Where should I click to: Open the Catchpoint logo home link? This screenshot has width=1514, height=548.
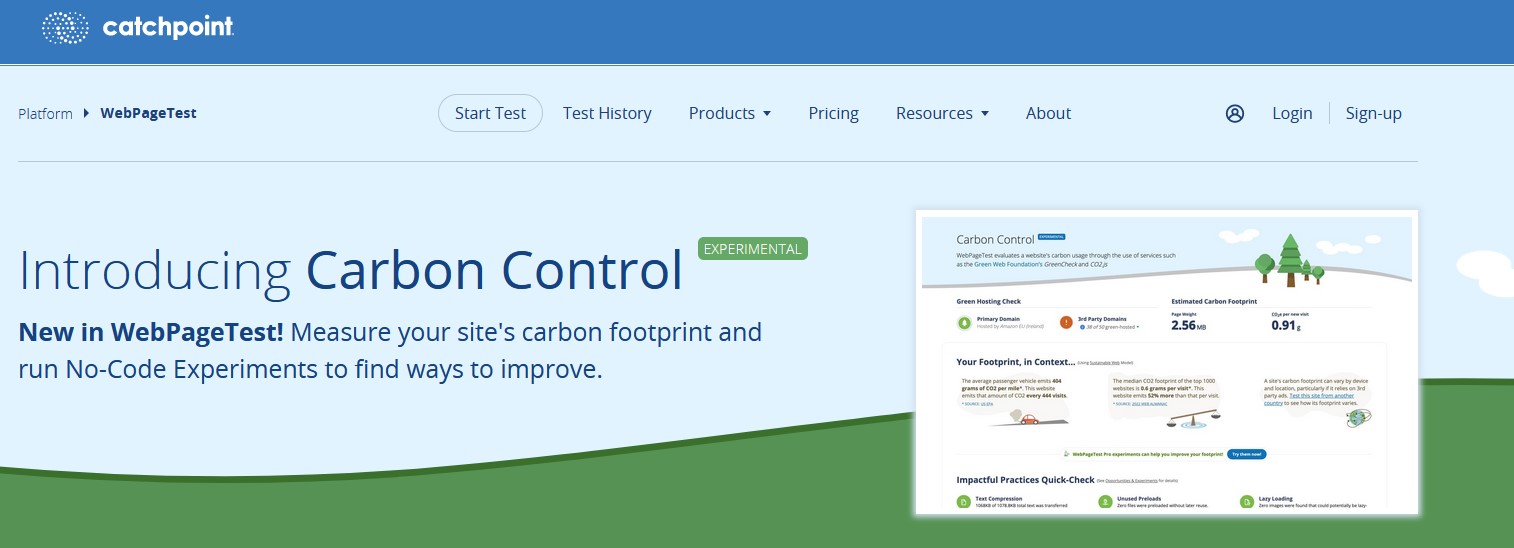point(138,28)
